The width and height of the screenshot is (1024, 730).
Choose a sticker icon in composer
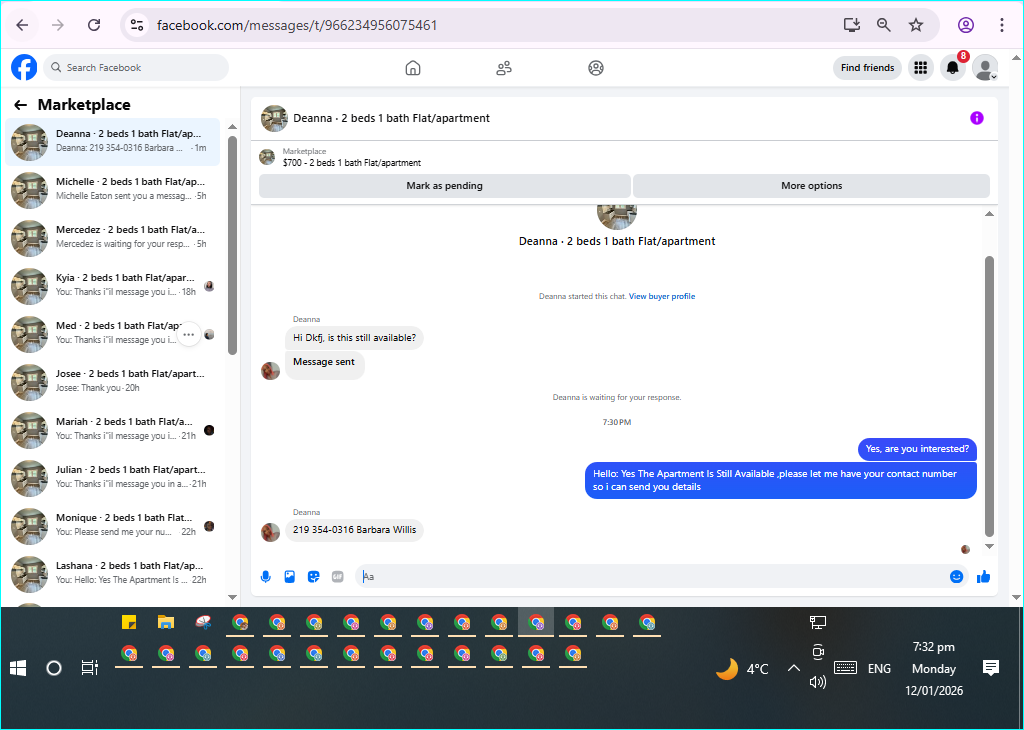313,577
